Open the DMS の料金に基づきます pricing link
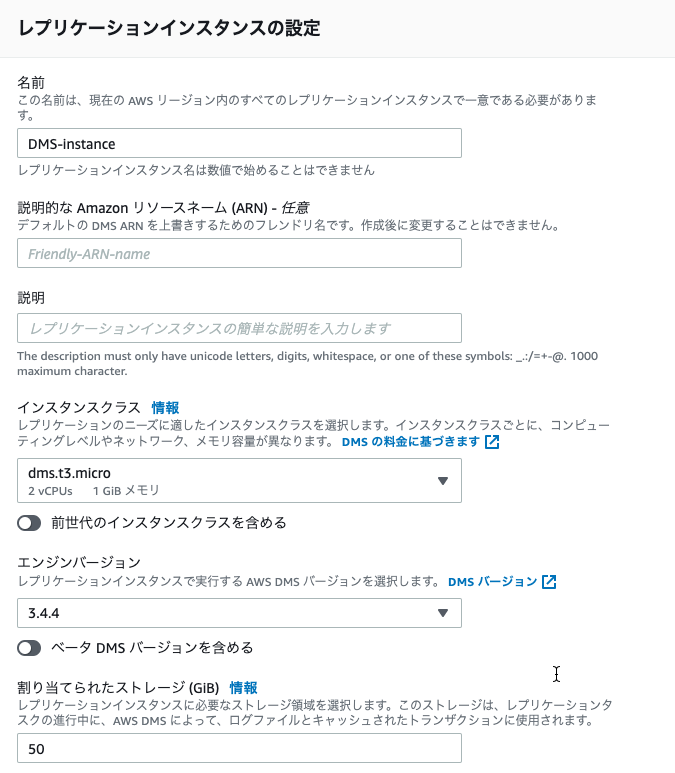This screenshot has height=773, width=675. [411, 442]
